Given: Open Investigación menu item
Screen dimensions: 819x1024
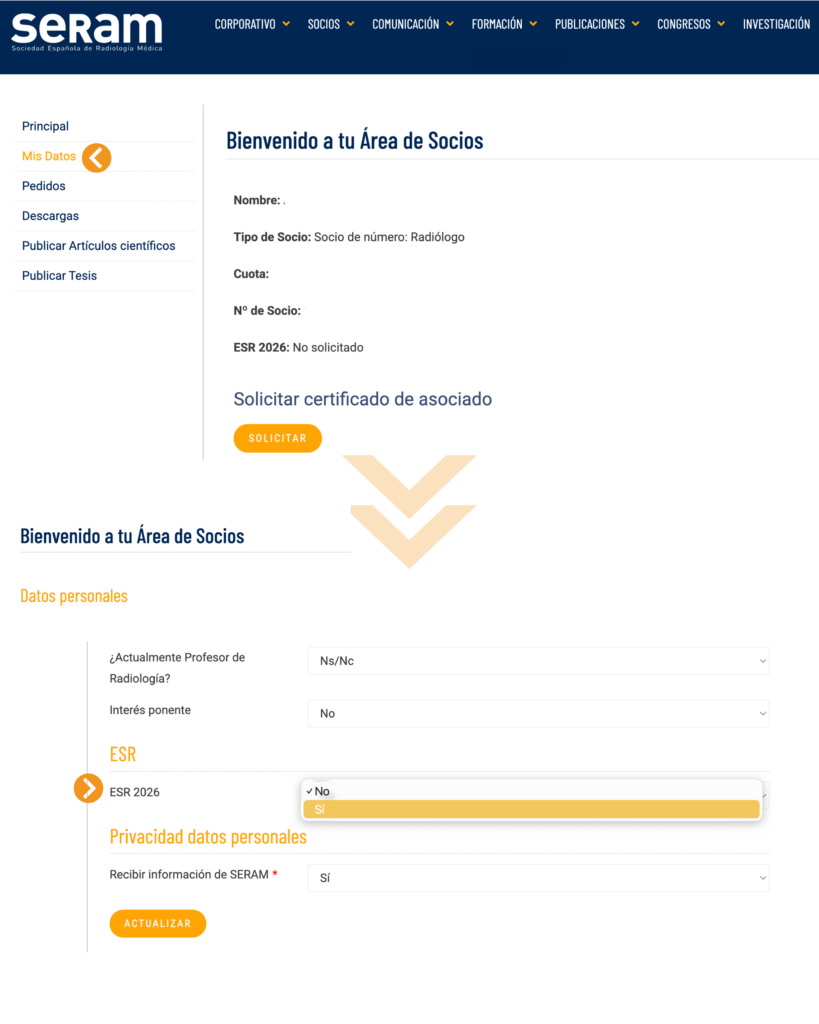Looking at the screenshot, I should tap(776, 24).
